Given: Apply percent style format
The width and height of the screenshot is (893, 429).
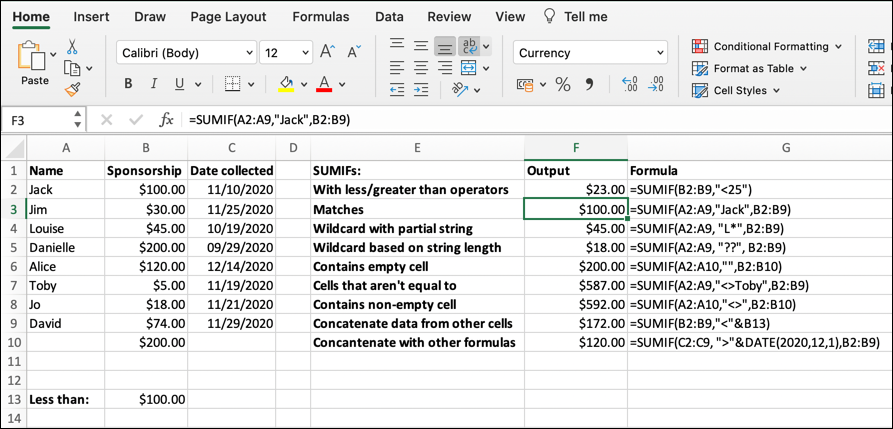Looking at the screenshot, I should pyautogui.click(x=563, y=84).
